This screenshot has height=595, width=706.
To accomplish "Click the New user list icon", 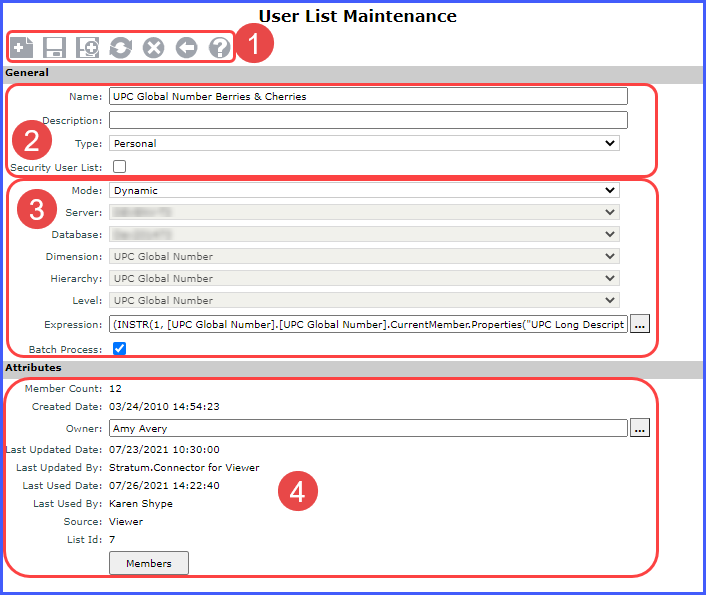I will pyautogui.click(x=21, y=47).
